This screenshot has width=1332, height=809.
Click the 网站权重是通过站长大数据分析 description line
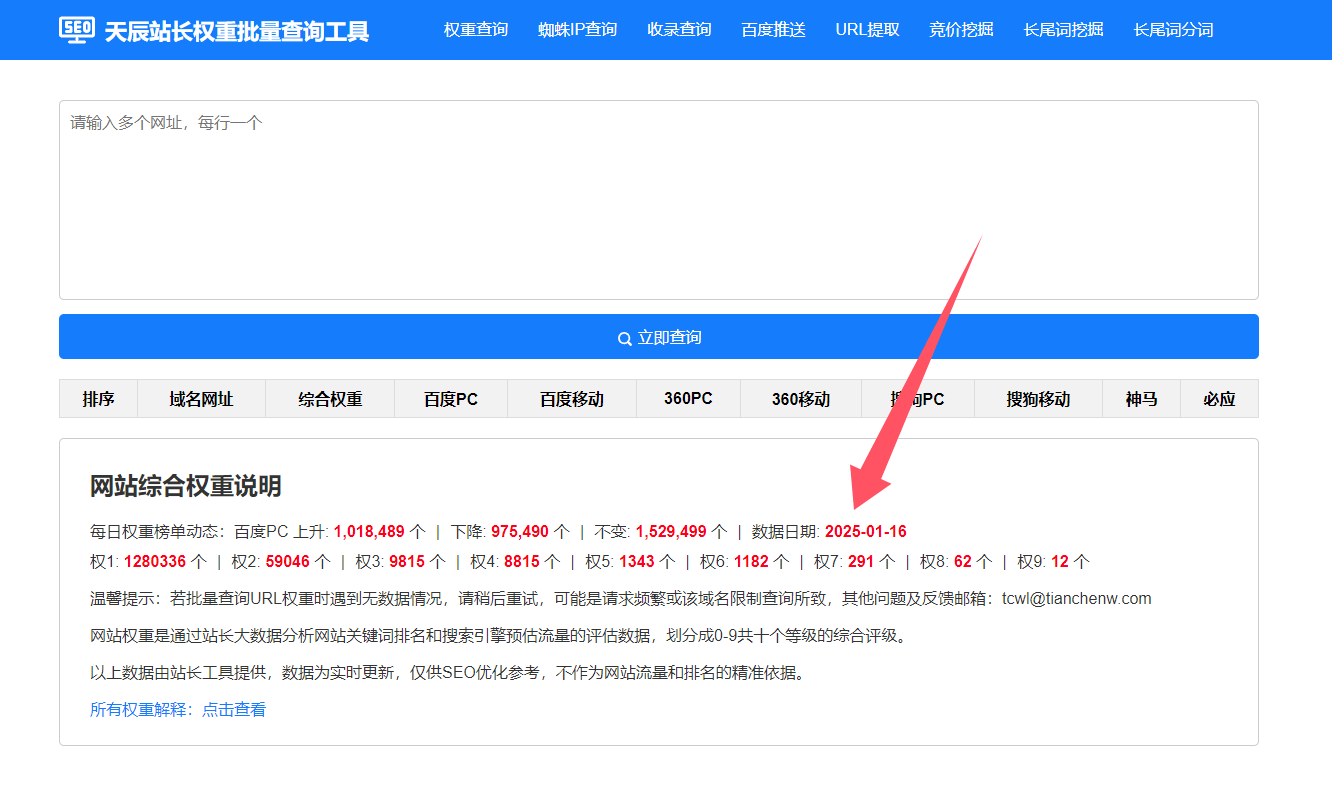click(498, 636)
